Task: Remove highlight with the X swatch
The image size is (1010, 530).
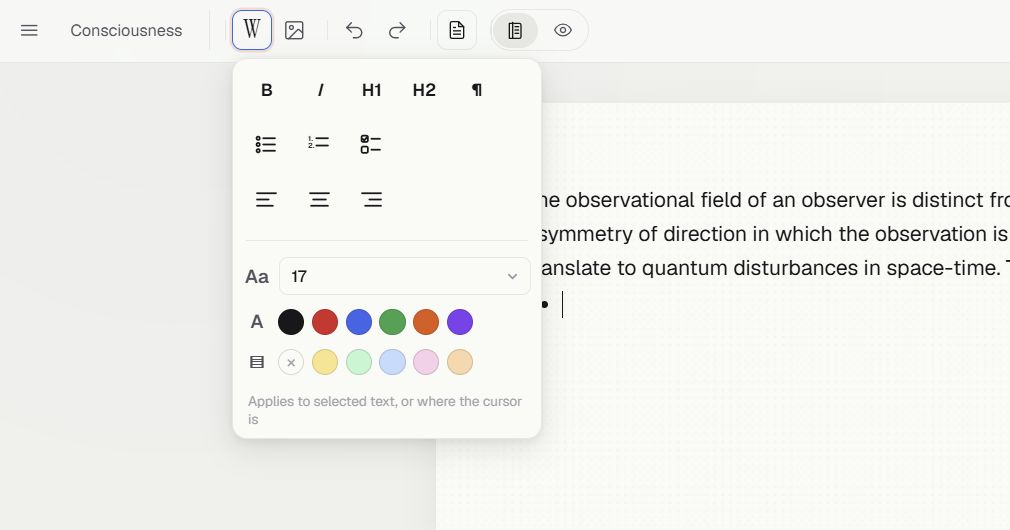Action: click(x=291, y=363)
